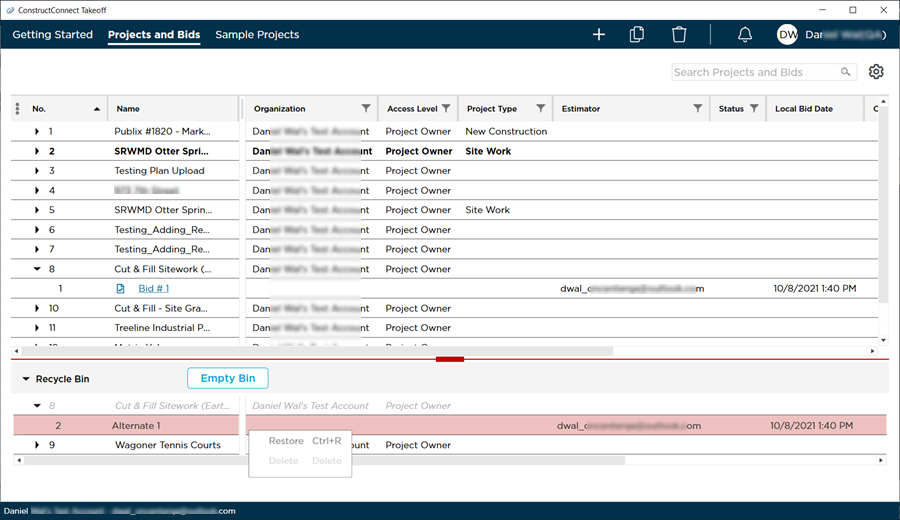Open the Organization column filter
This screenshot has height=520, width=900.
pyautogui.click(x=366, y=108)
